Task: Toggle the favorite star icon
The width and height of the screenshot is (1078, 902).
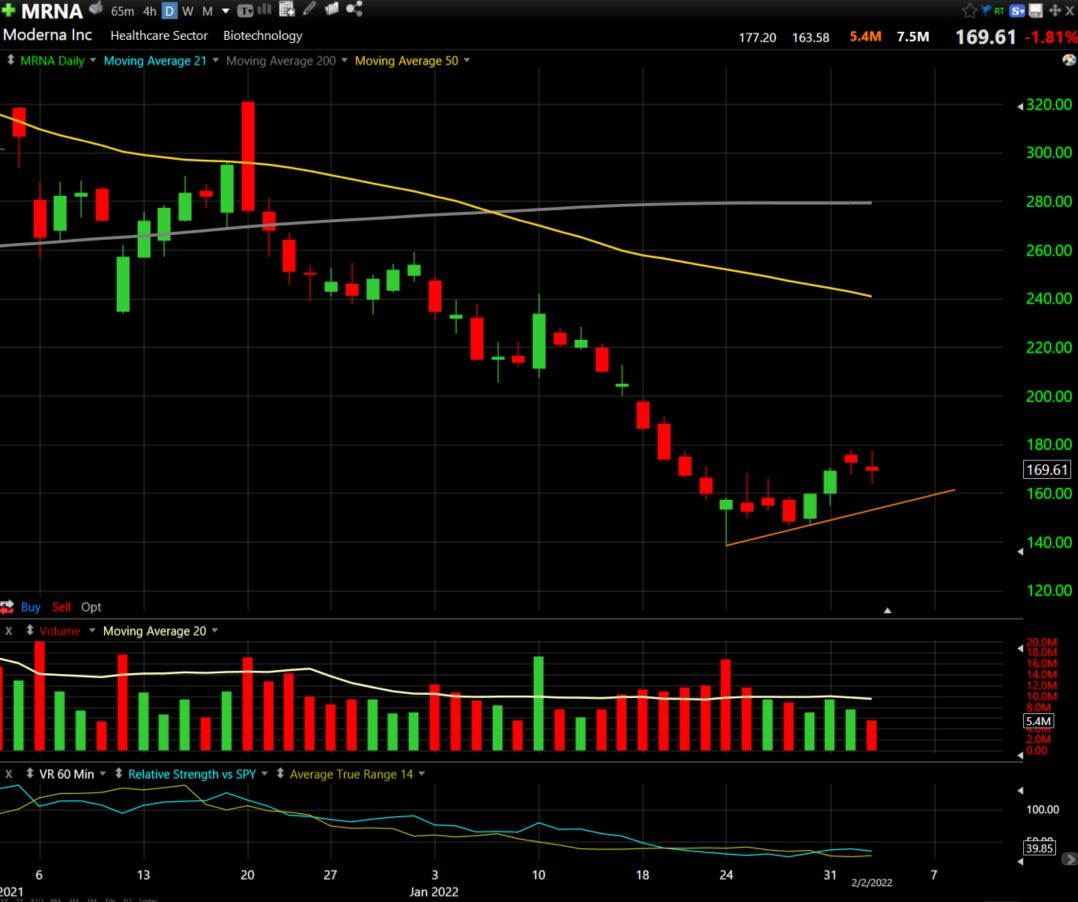Action: [969, 10]
